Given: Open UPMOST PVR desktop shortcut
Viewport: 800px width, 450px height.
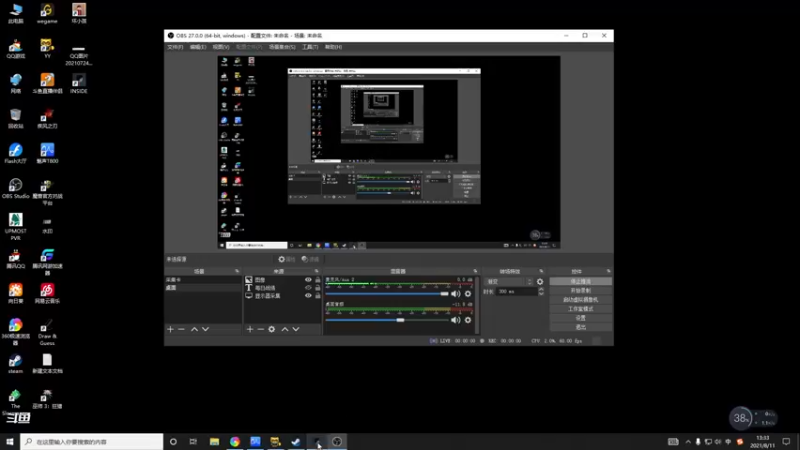Looking at the screenshot, I should point(15,227).
